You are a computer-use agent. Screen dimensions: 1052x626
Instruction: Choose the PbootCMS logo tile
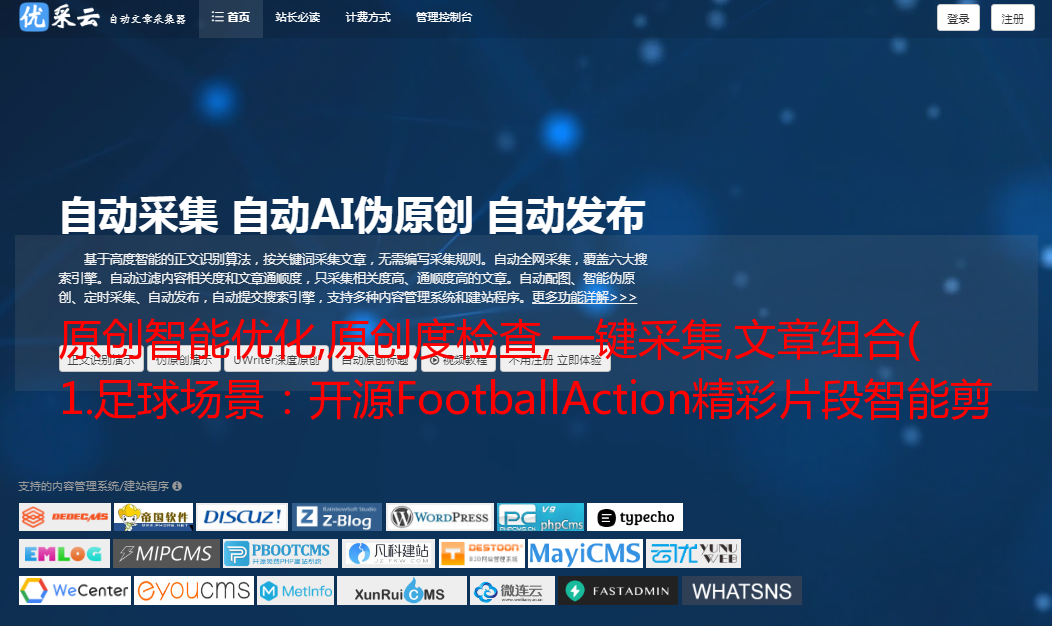click(280, 554)
